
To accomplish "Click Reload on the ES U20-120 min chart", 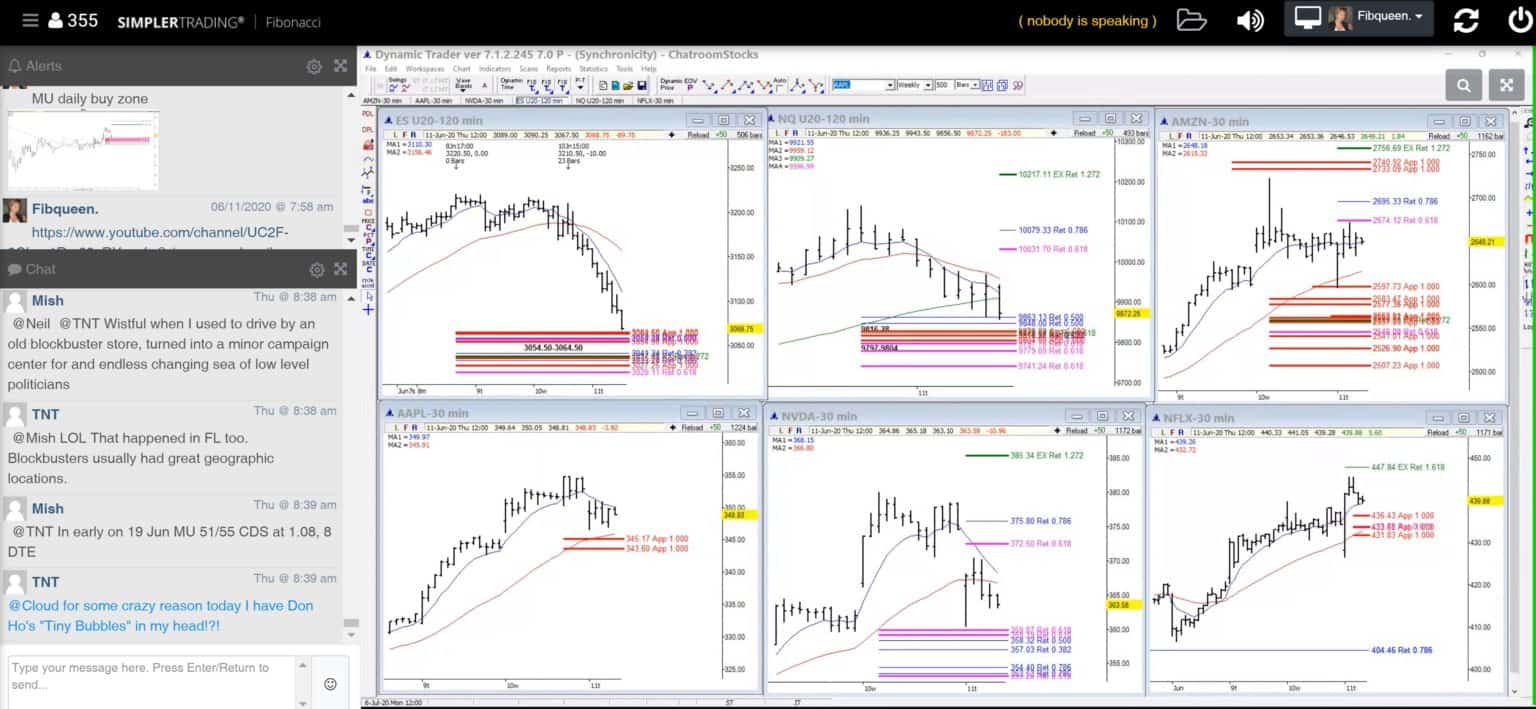I will [x=696, y=133].
